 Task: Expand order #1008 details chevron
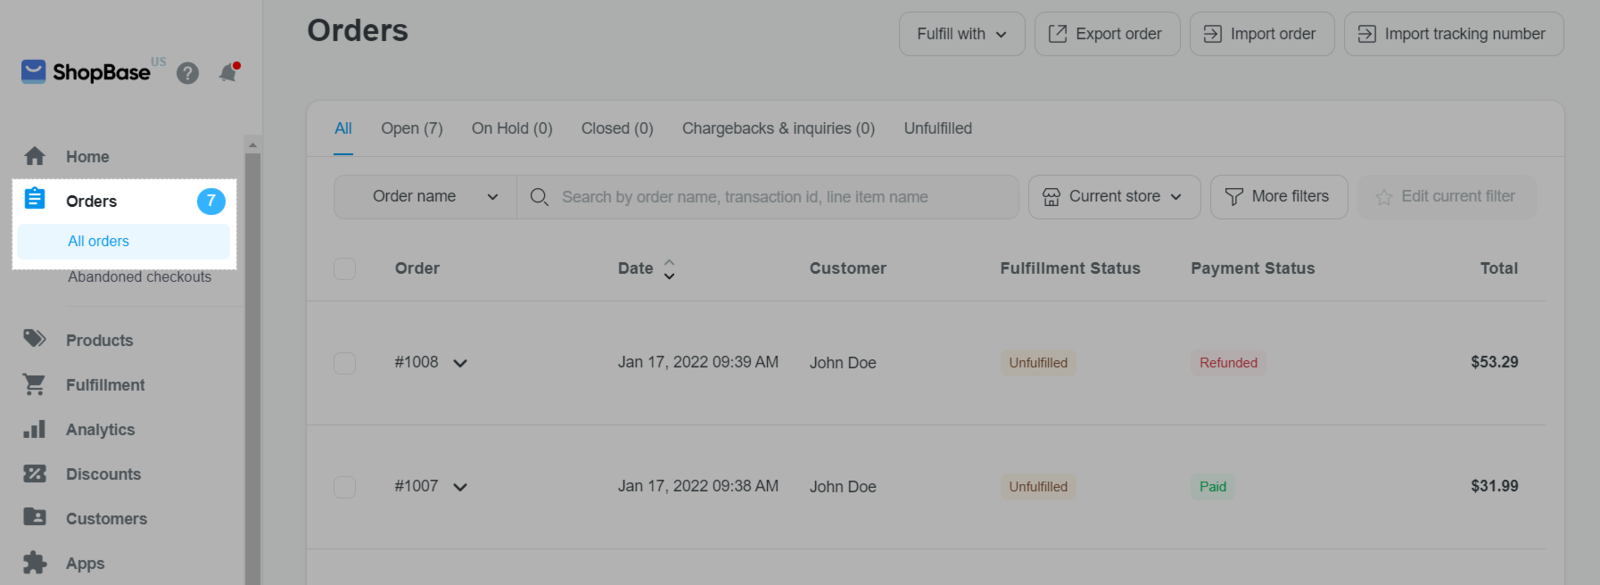click(x=460, y=363)
